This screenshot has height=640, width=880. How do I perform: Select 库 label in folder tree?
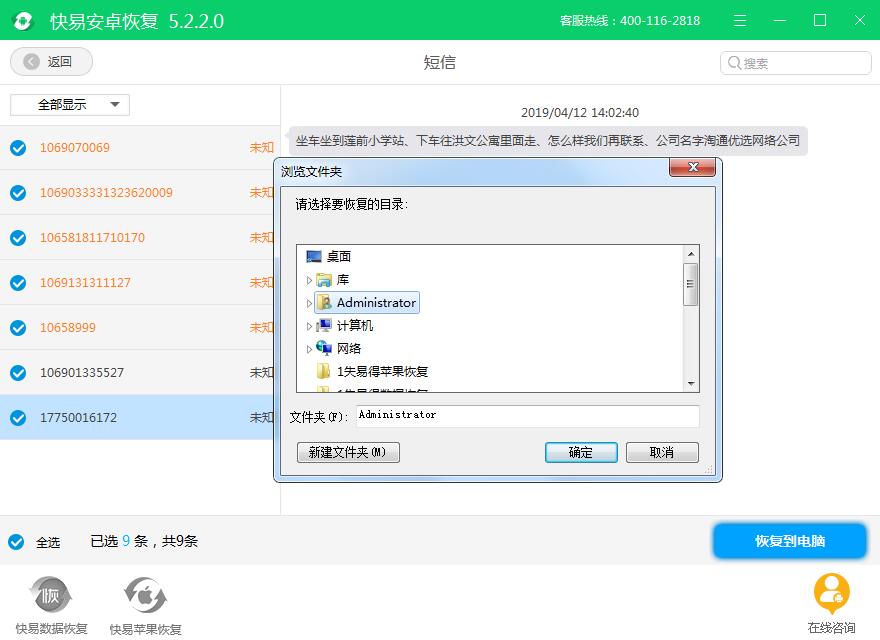pyautogui.click(x=342, y=280)
